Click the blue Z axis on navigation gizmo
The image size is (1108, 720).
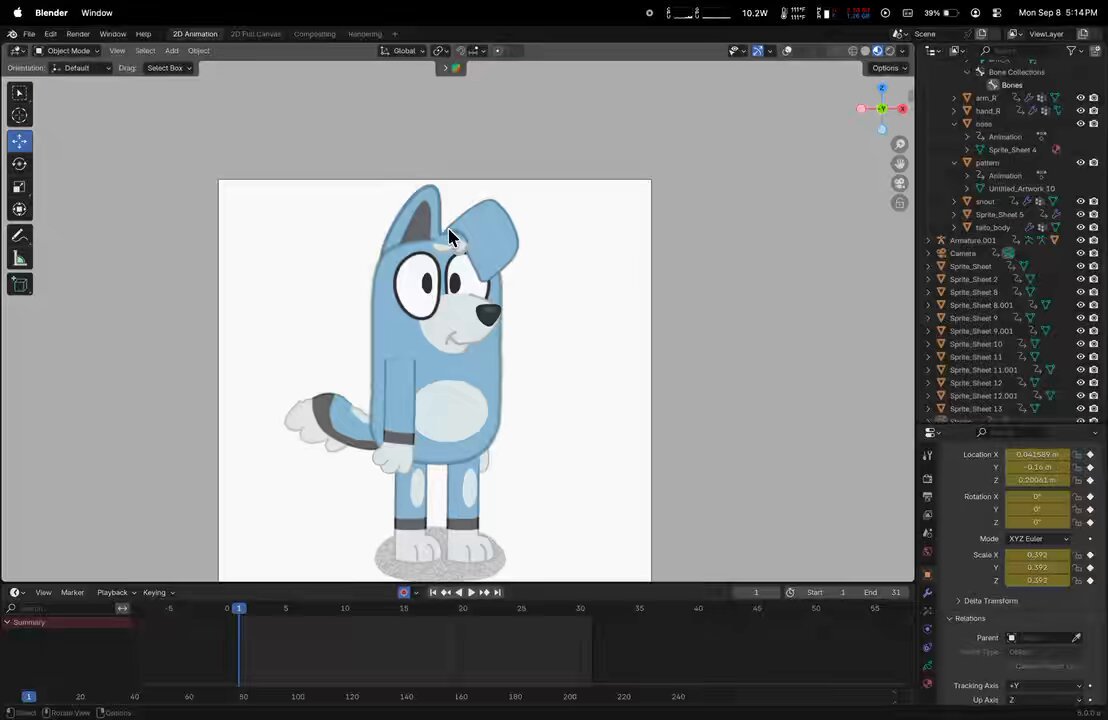pos(882,88)
